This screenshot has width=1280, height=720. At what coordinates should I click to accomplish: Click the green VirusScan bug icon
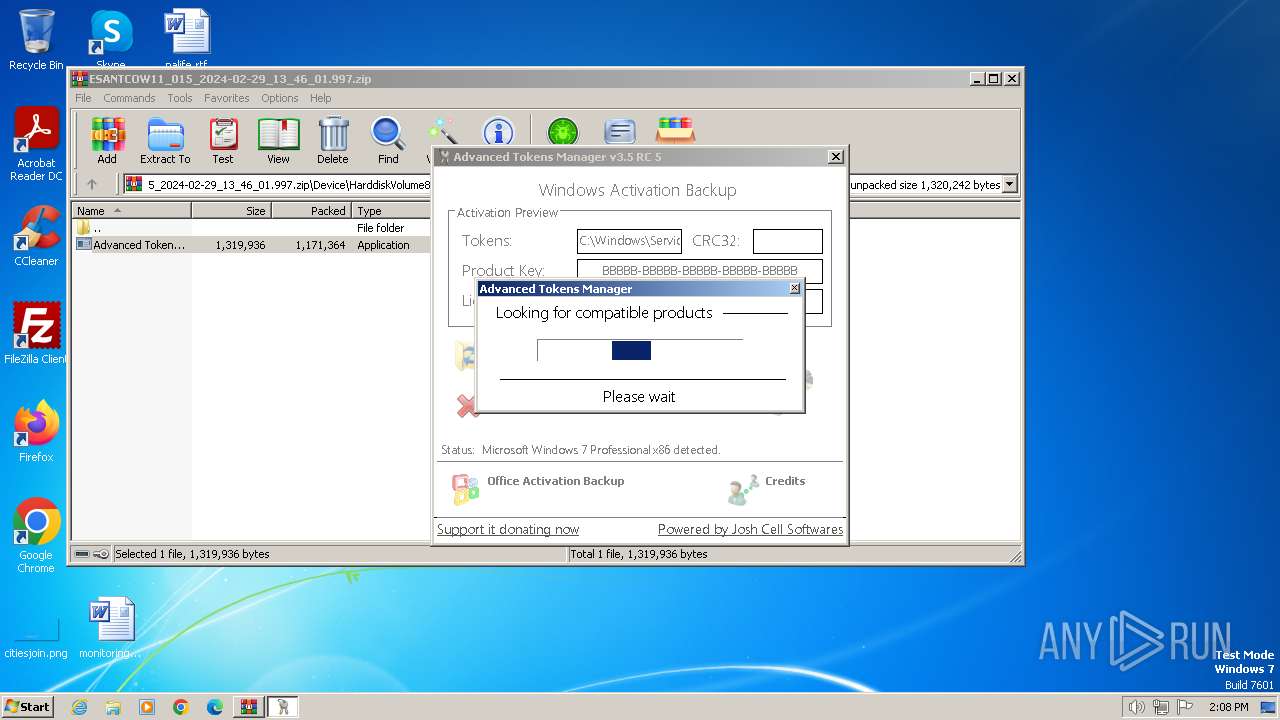563,132
